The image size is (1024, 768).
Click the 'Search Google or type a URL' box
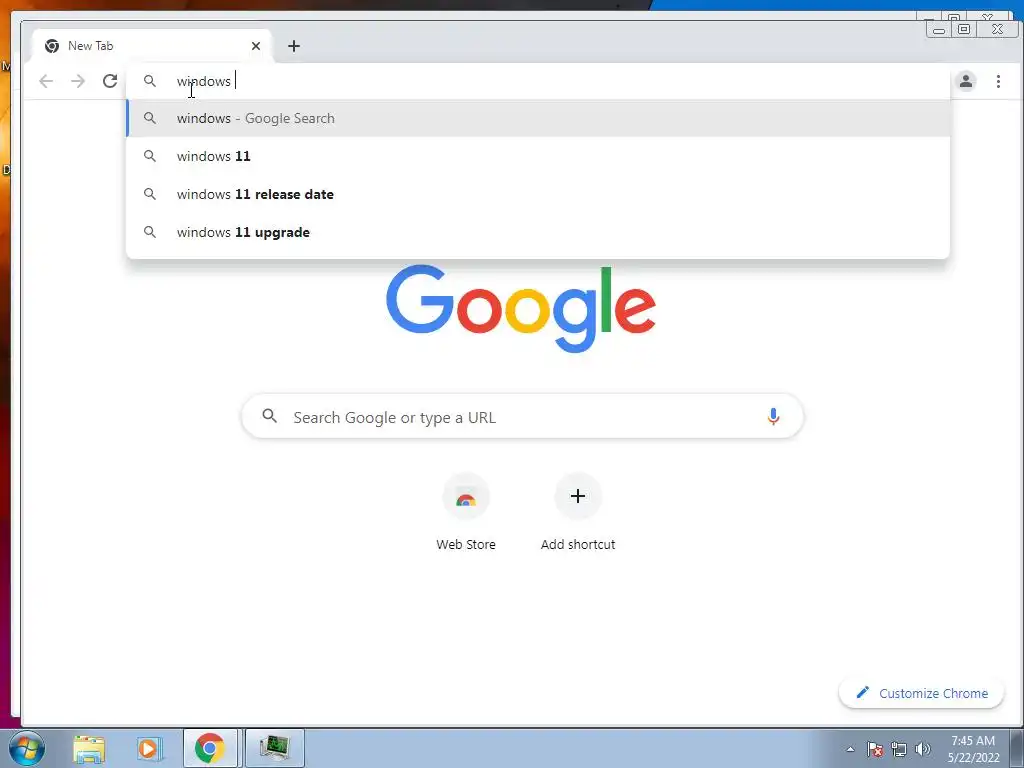pos(522,416)
